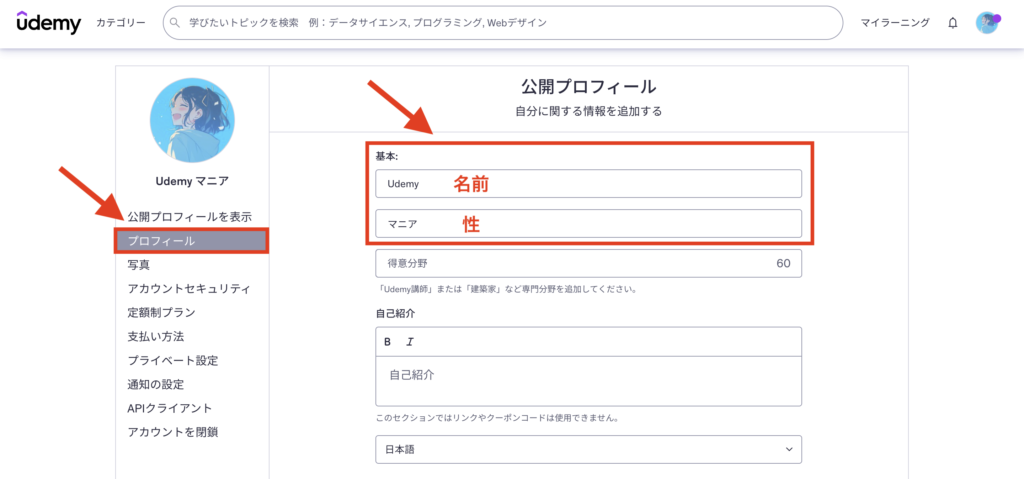
Task: Select 公開プロフィールを表示 in sidebar
Action: [x=189, y=217]
